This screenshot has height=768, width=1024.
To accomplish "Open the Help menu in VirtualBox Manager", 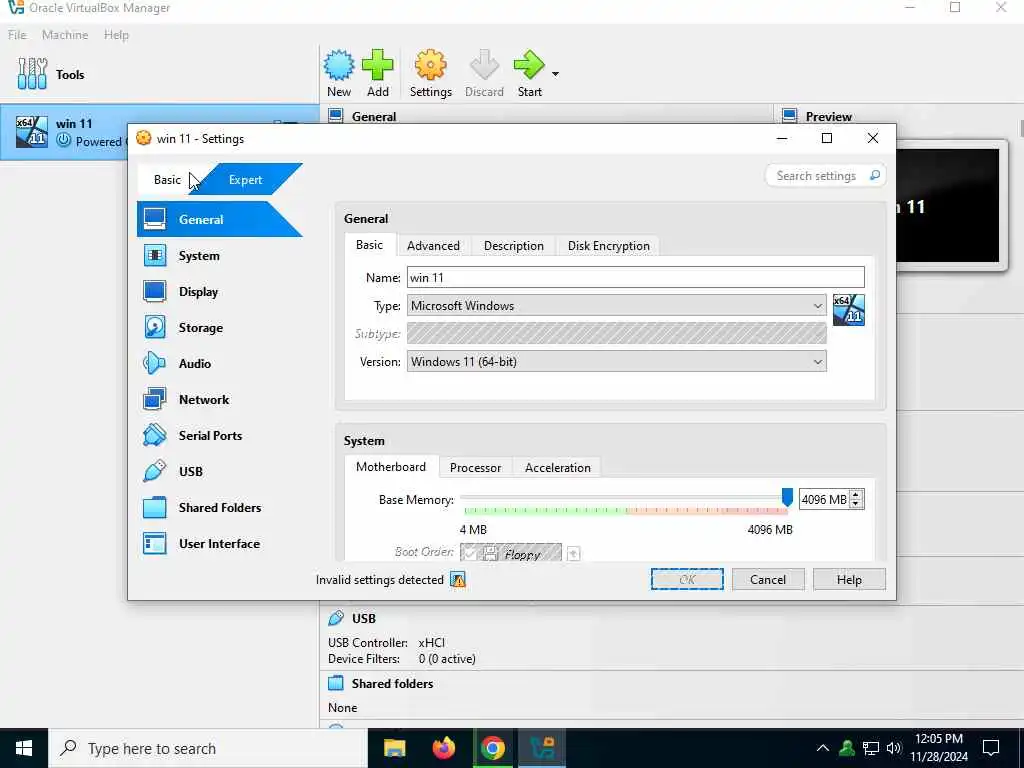I will tap(116, 35).
